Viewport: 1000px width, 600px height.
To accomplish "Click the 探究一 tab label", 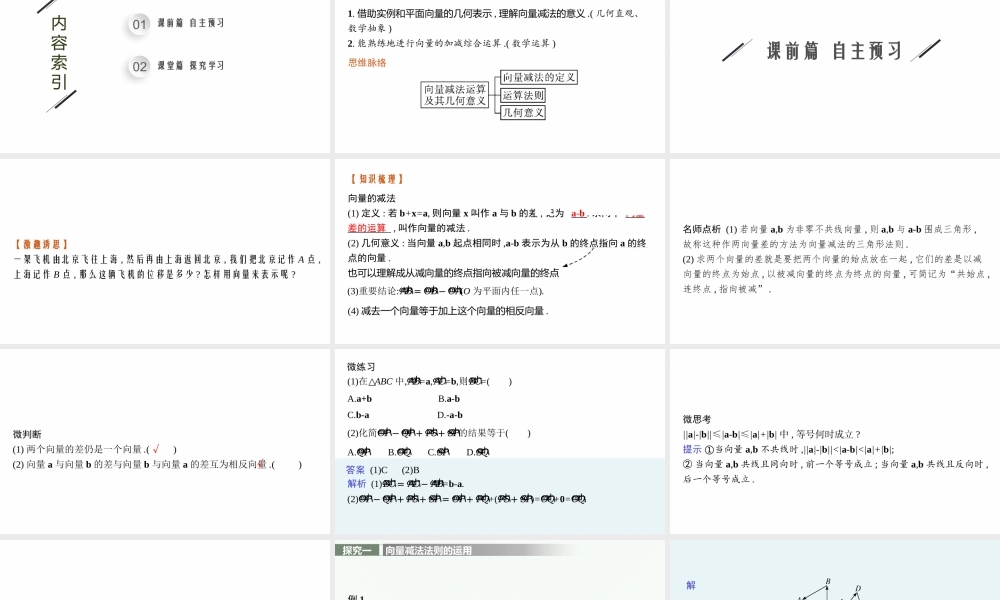I will click(357, 550).
